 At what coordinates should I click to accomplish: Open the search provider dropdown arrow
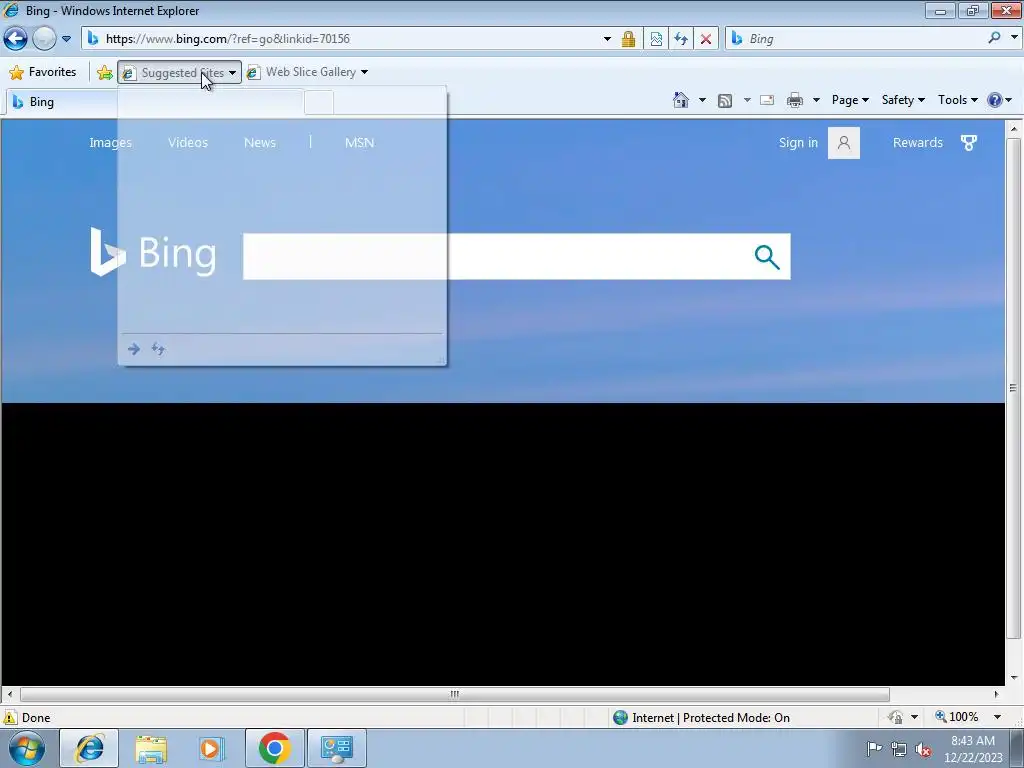click(x=1014, y=38)
